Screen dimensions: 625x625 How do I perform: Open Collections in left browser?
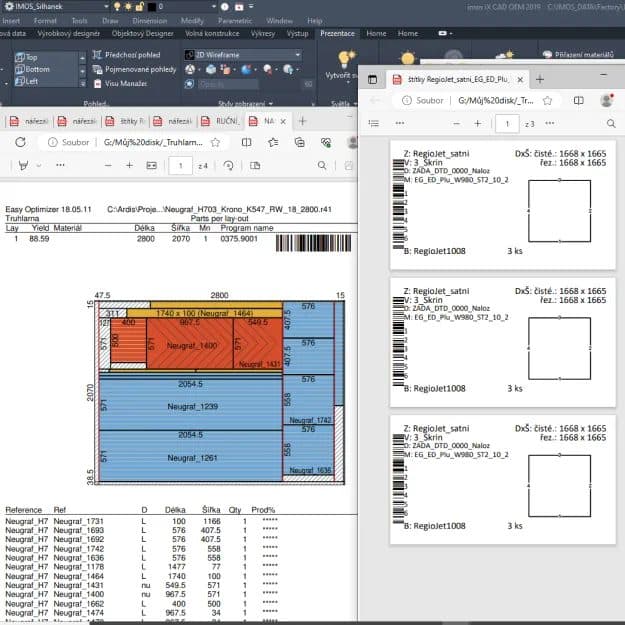(x=299, y=142)
